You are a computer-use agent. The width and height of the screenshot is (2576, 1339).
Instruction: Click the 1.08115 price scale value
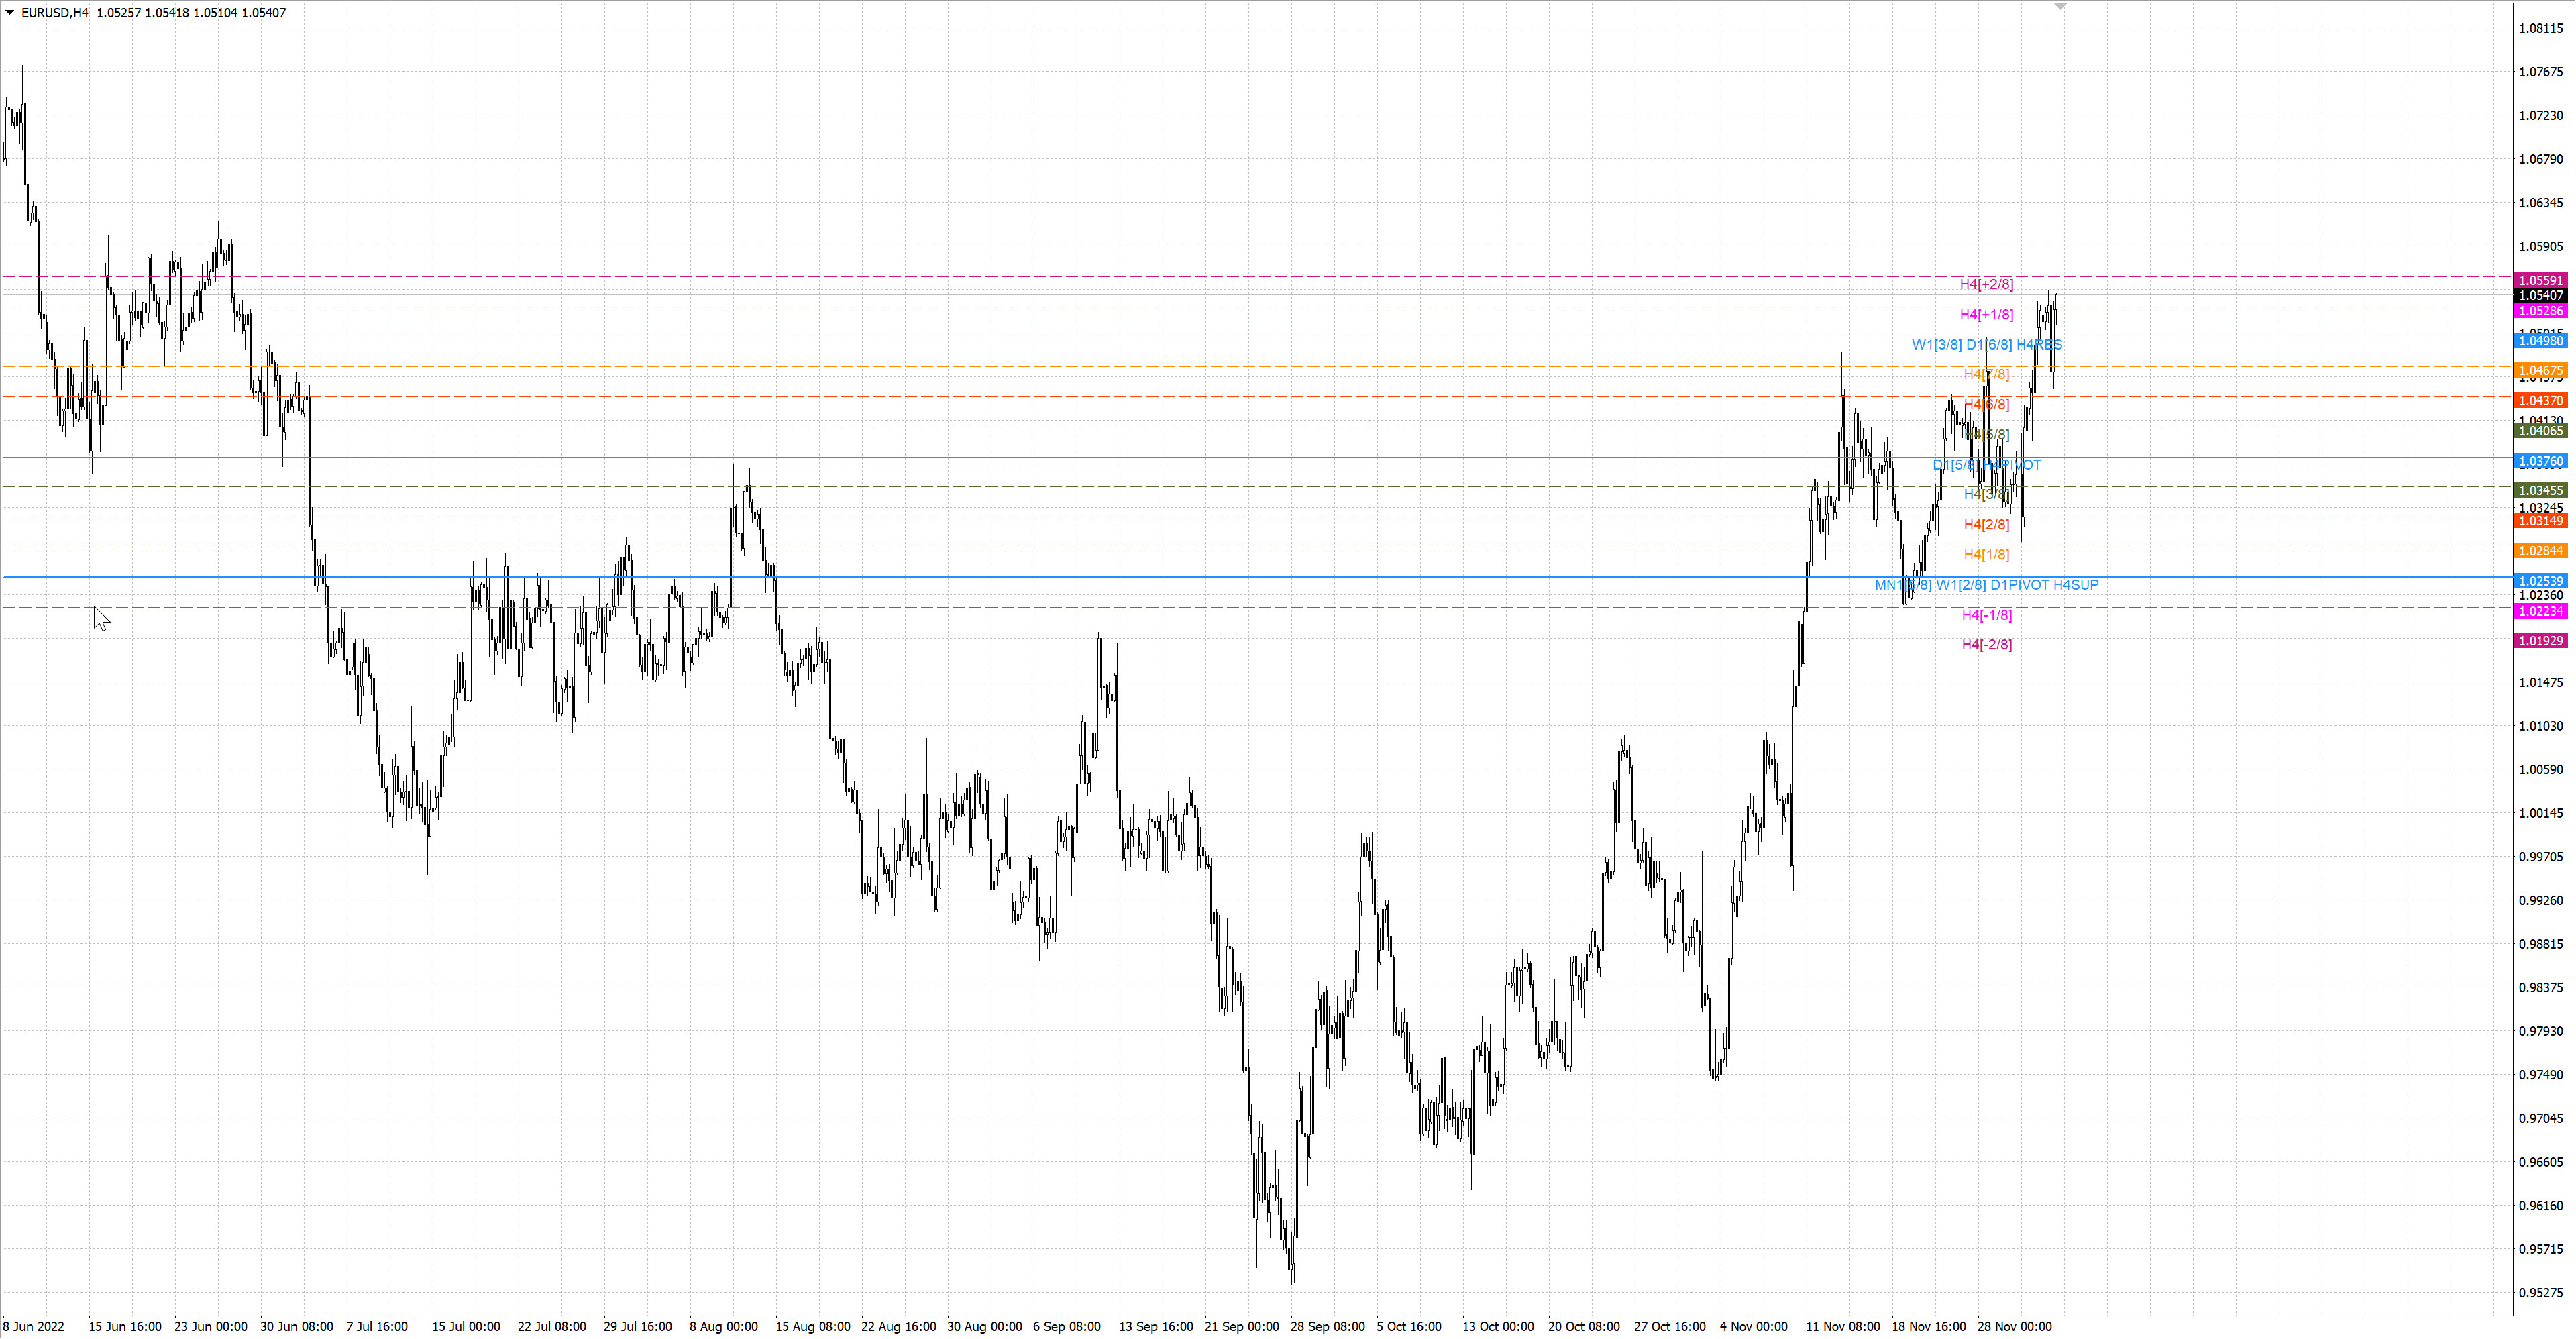pyautogui.click(x=2541, y=29)
